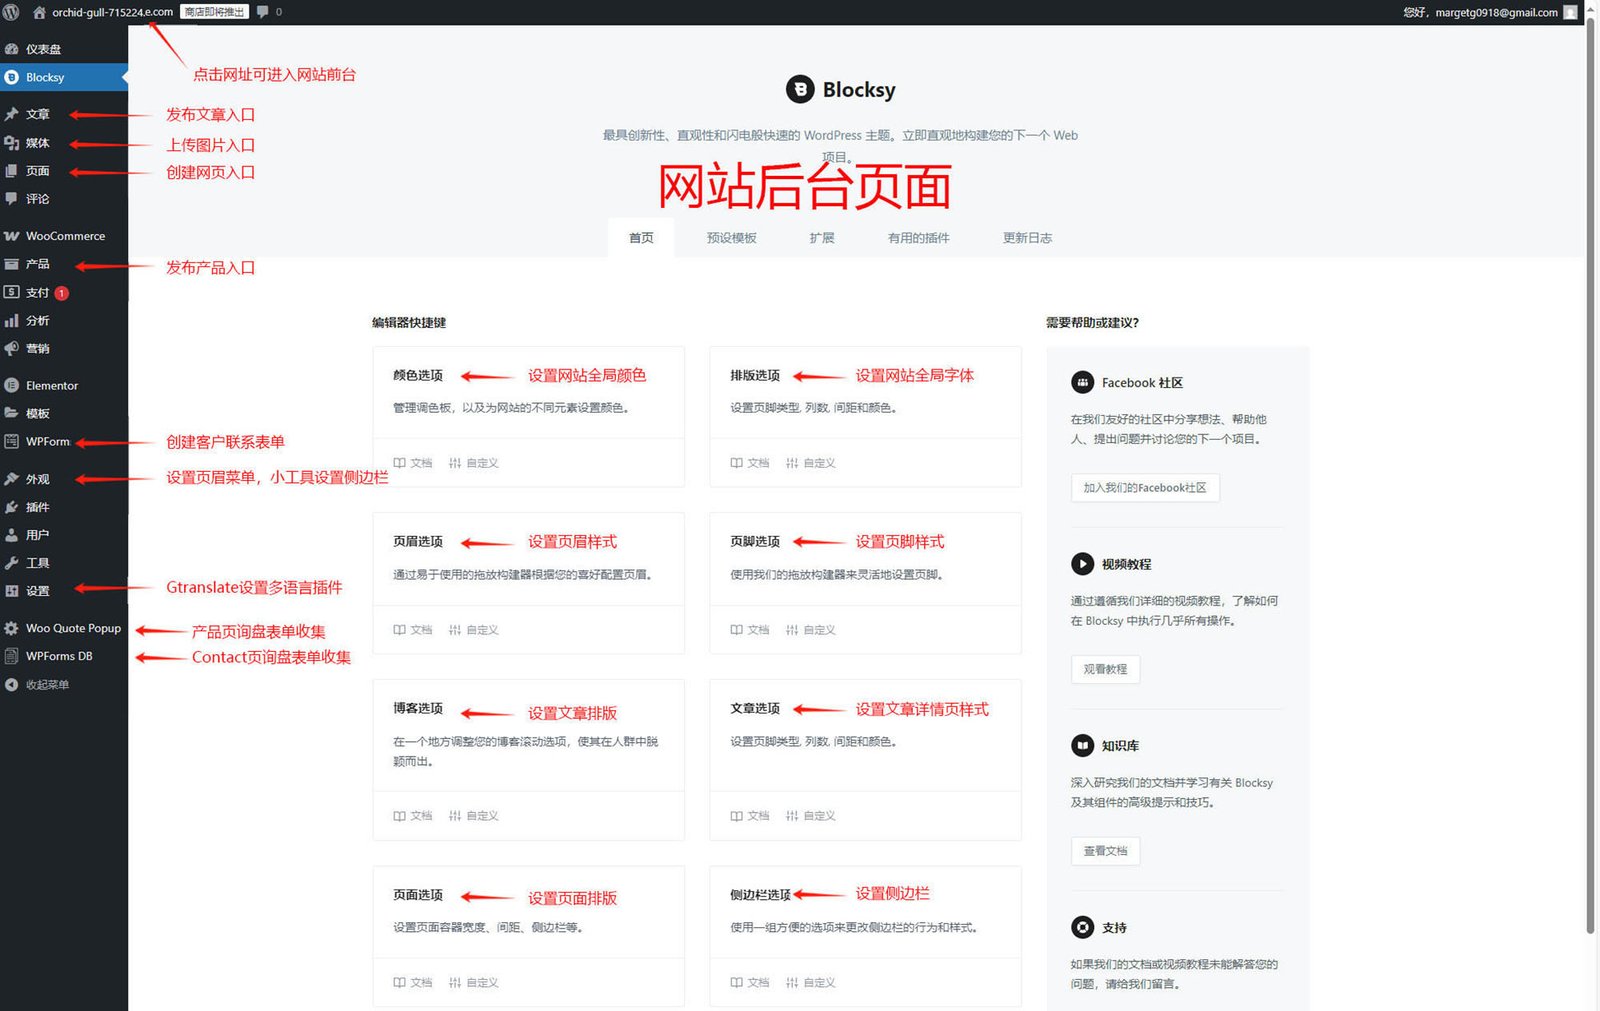Screen dimensions: 1600x1011
Task: Click the Elementor icon in sidebar
Action: [12, 385]
